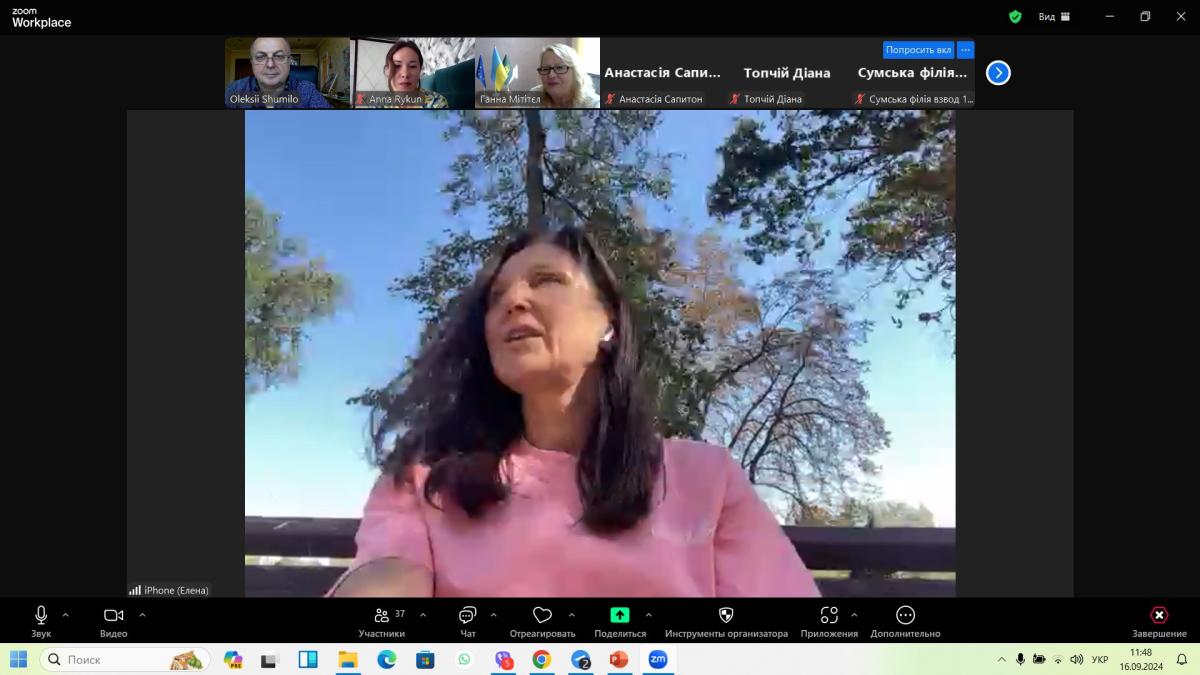
Task: Expand share options arrow beside Поделиться
Action: 649,615
